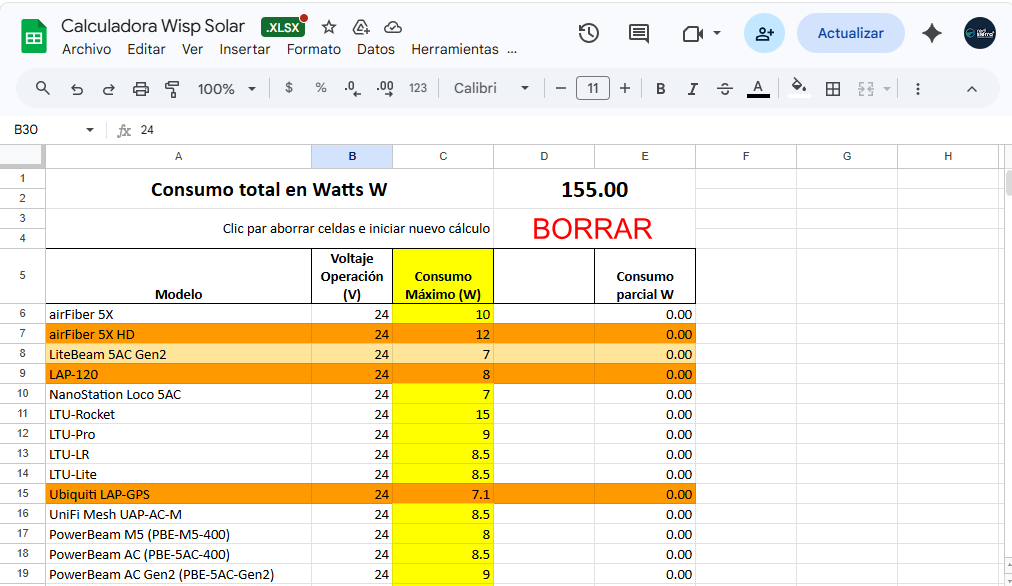The image size is (1012, 586).
Task: Click the search menus magnifier icon
Action: click(x=43, y=88)
